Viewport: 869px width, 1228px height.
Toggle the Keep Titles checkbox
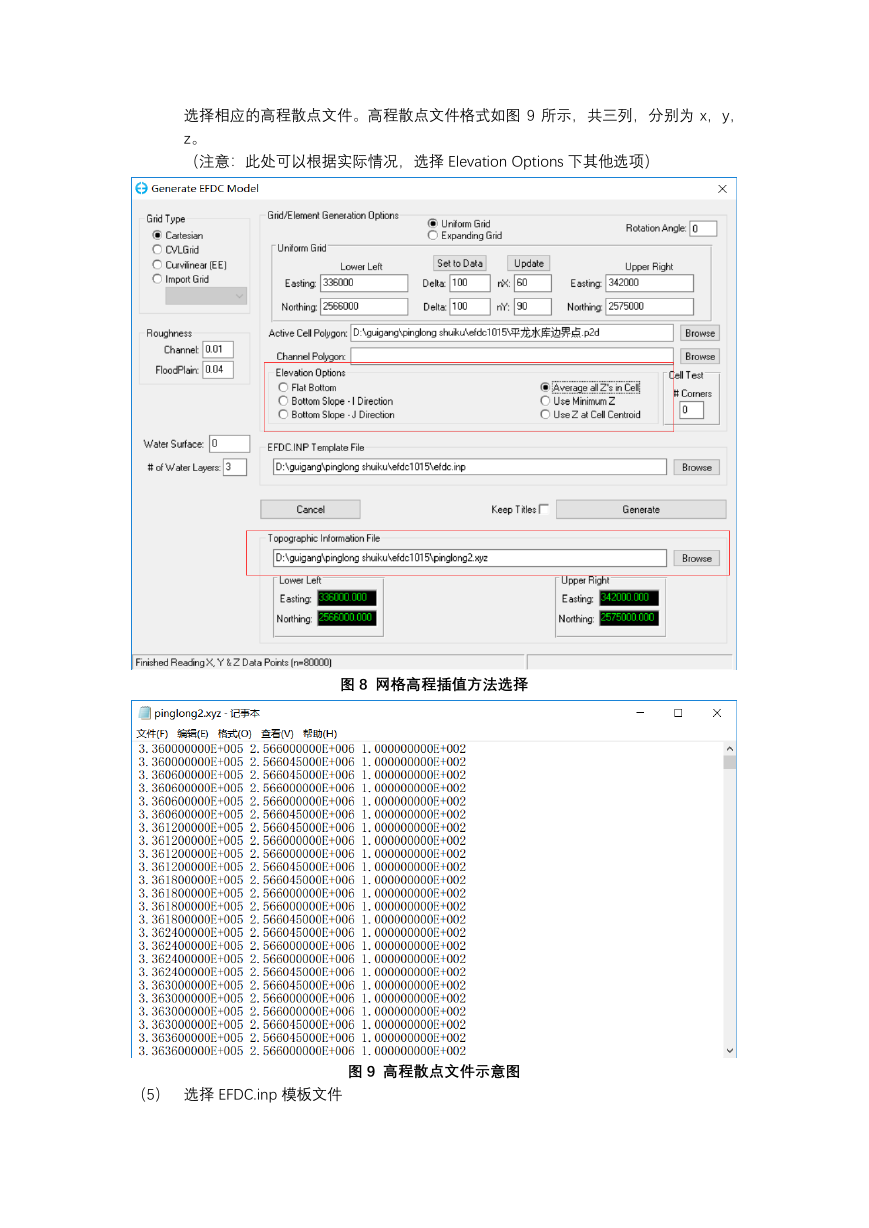pos(544,509)
